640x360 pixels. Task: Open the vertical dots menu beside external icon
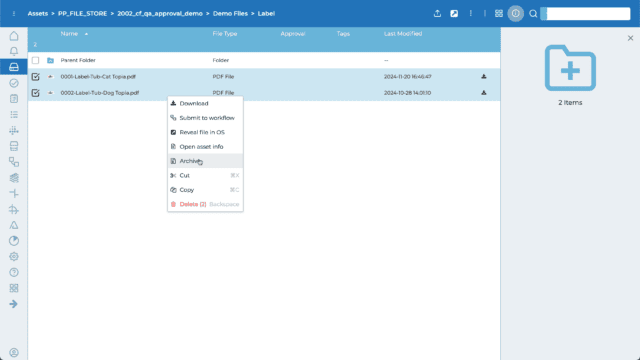click(x=471, y=13)
